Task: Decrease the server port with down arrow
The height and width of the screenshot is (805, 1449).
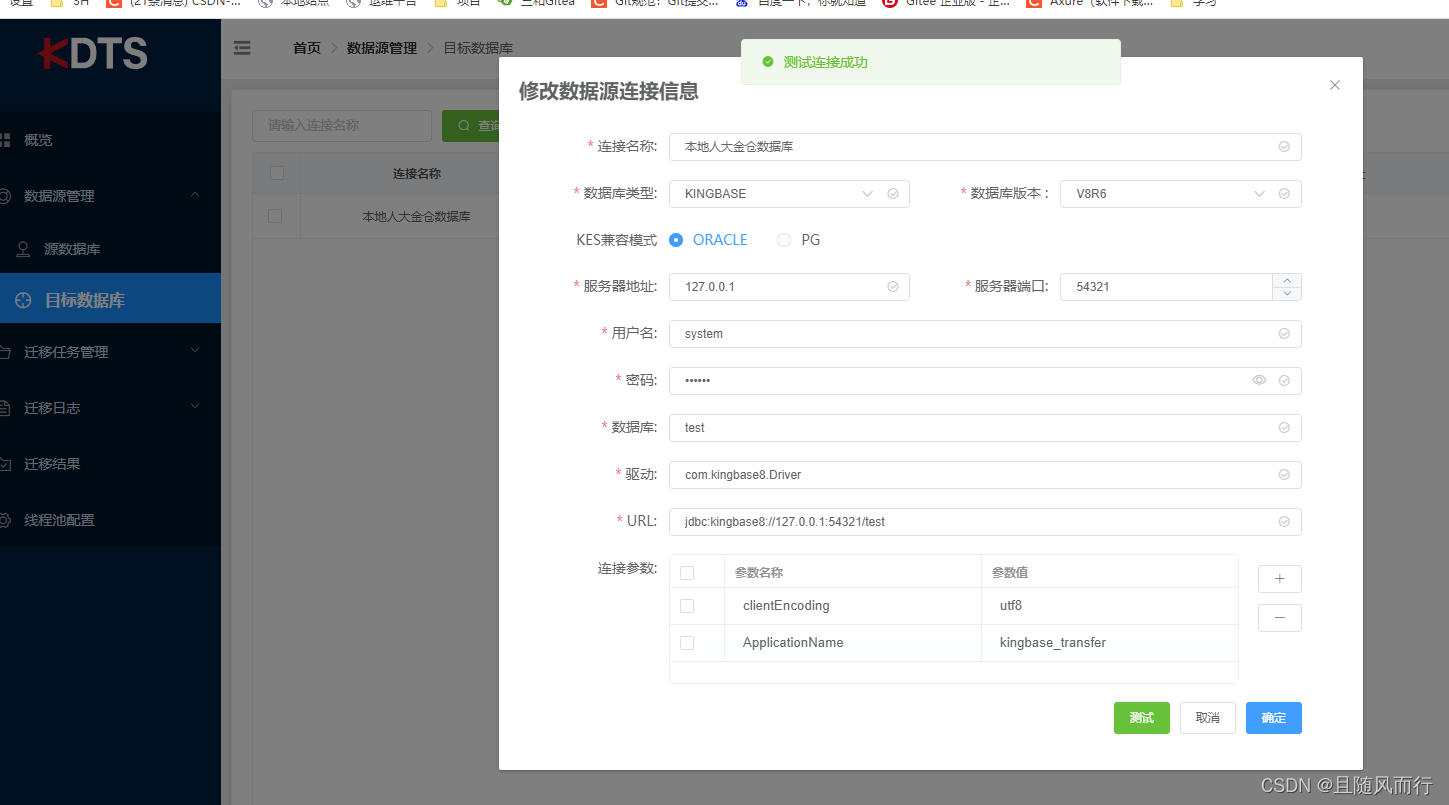Action: pyautogui.click(x=1287, y=293)
